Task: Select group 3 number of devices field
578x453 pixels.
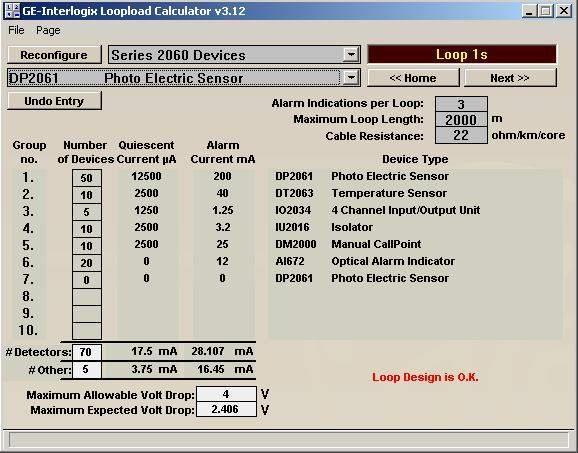Action: tap(87, 212)
